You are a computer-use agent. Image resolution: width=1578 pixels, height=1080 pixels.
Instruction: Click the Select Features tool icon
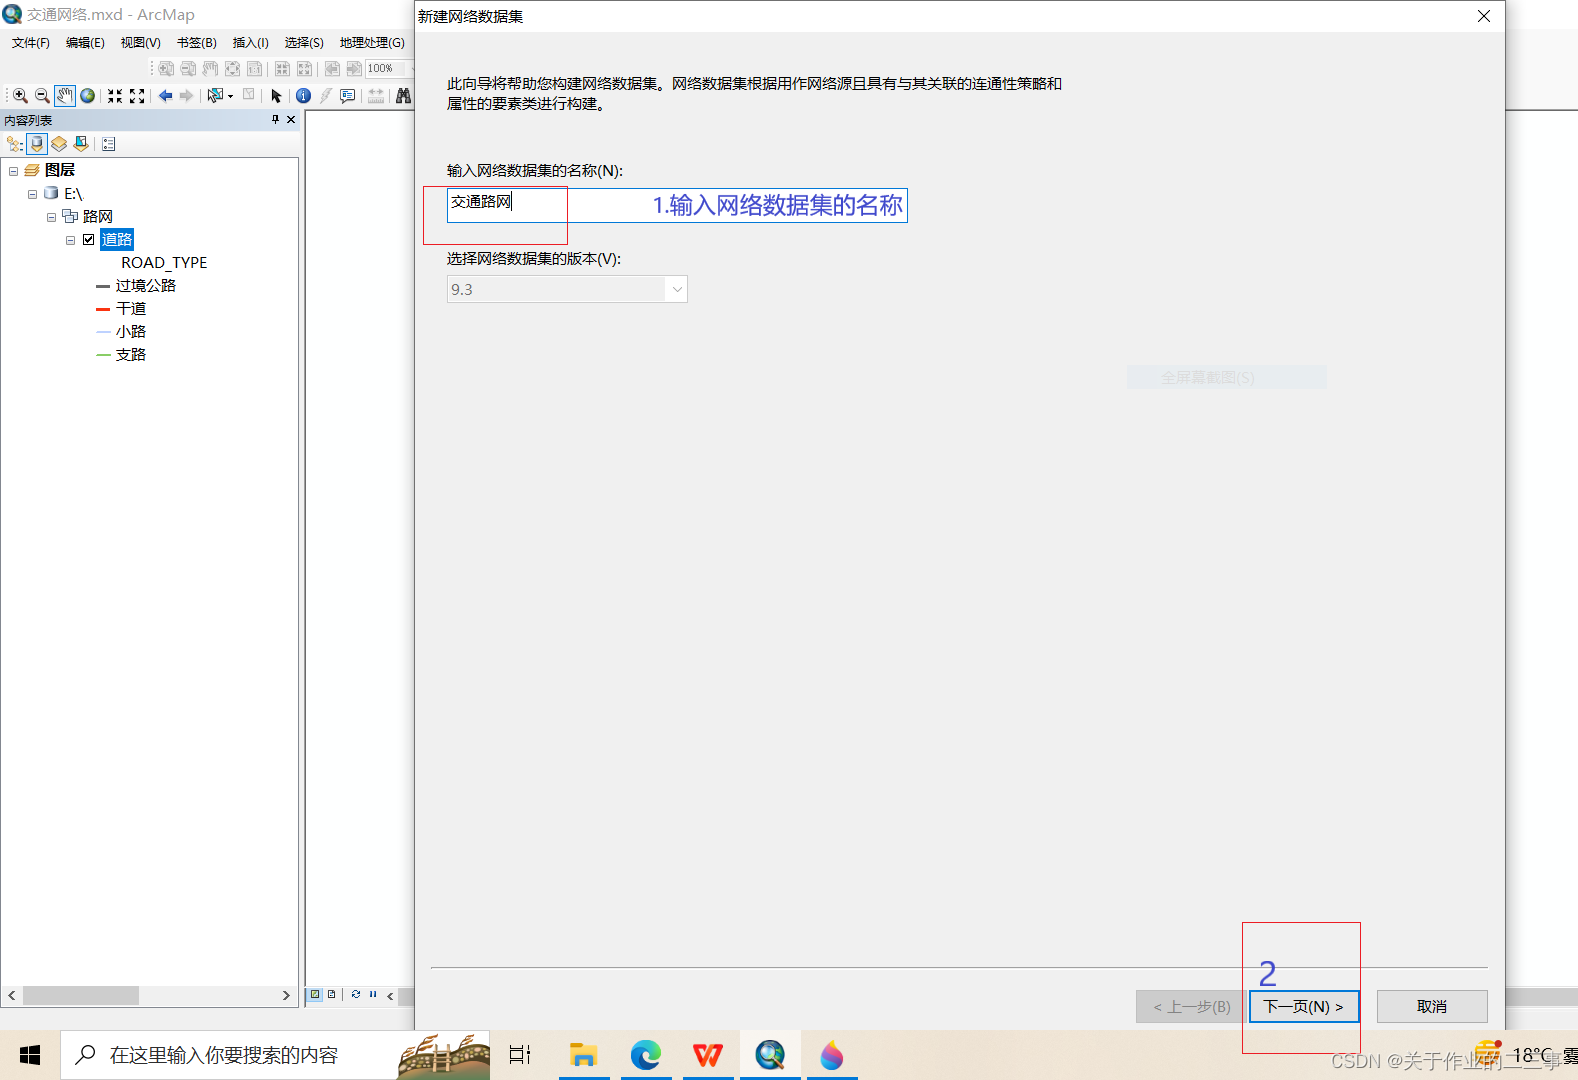coord(215,96)
